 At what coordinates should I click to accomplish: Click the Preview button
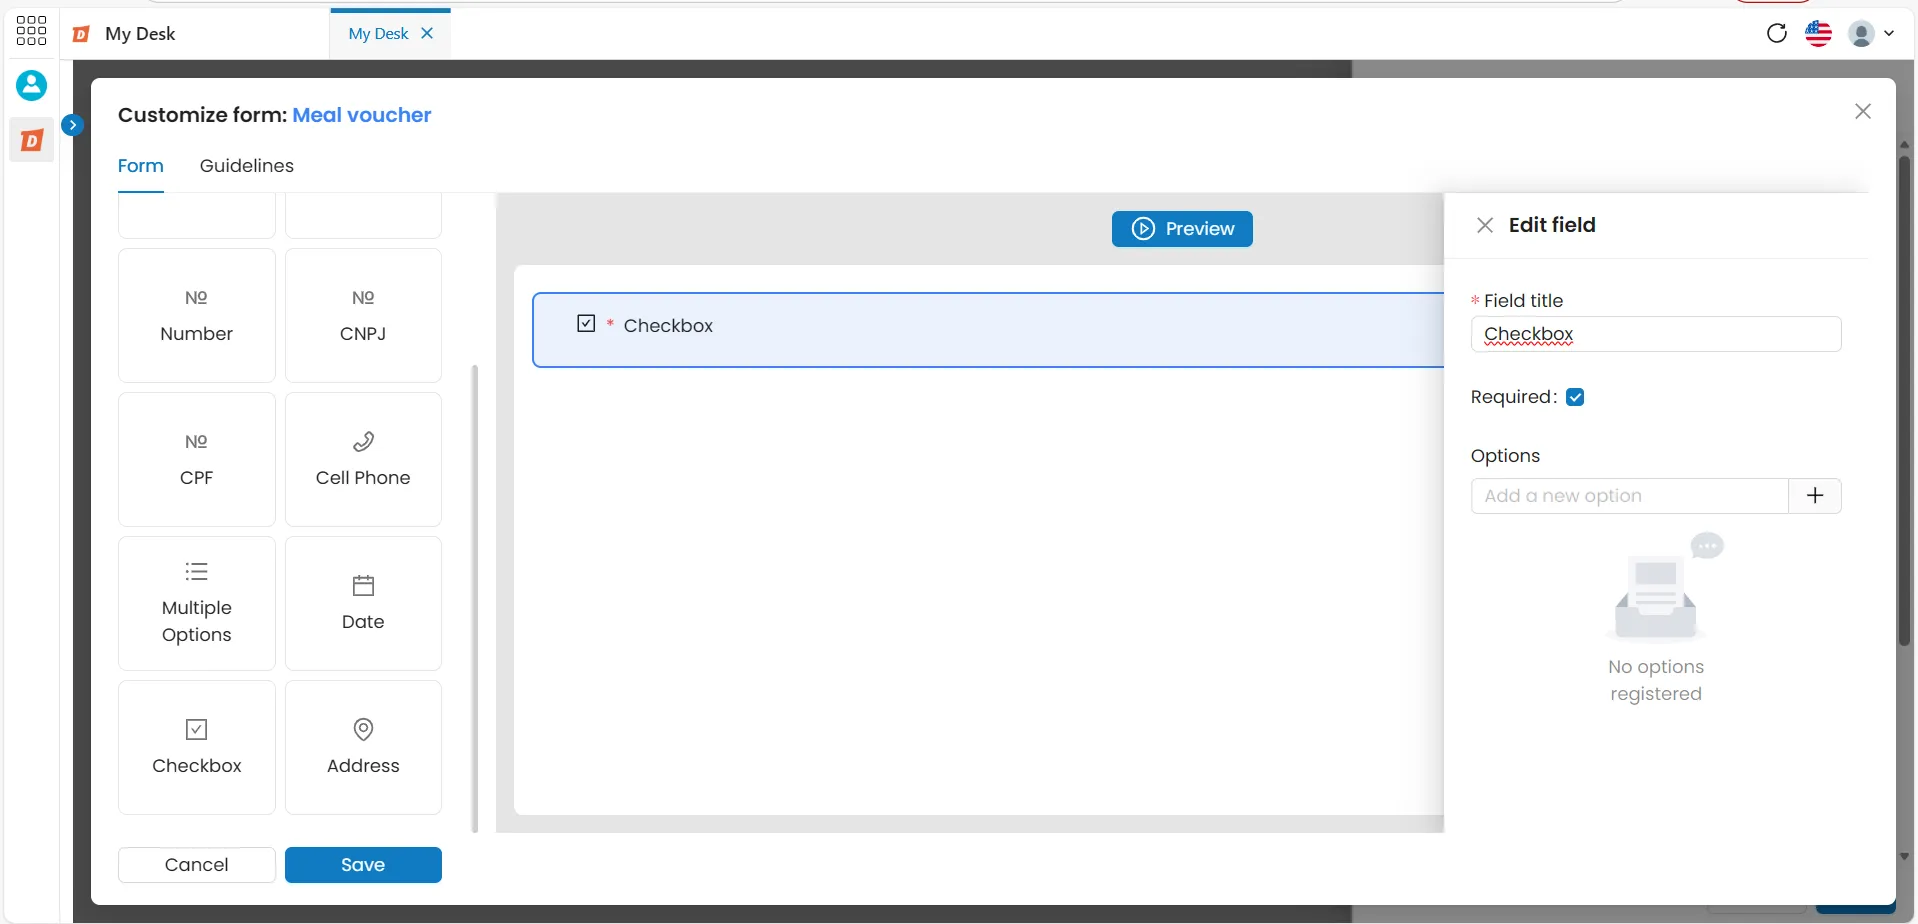(x=1182, y=229)
